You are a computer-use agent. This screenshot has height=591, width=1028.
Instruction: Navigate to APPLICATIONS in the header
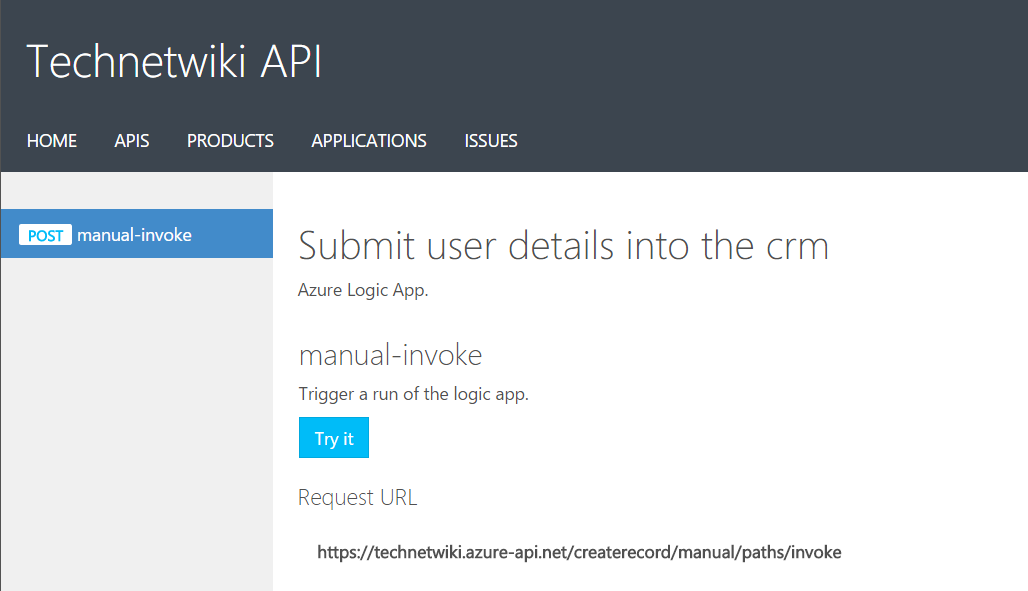[369, 141]
